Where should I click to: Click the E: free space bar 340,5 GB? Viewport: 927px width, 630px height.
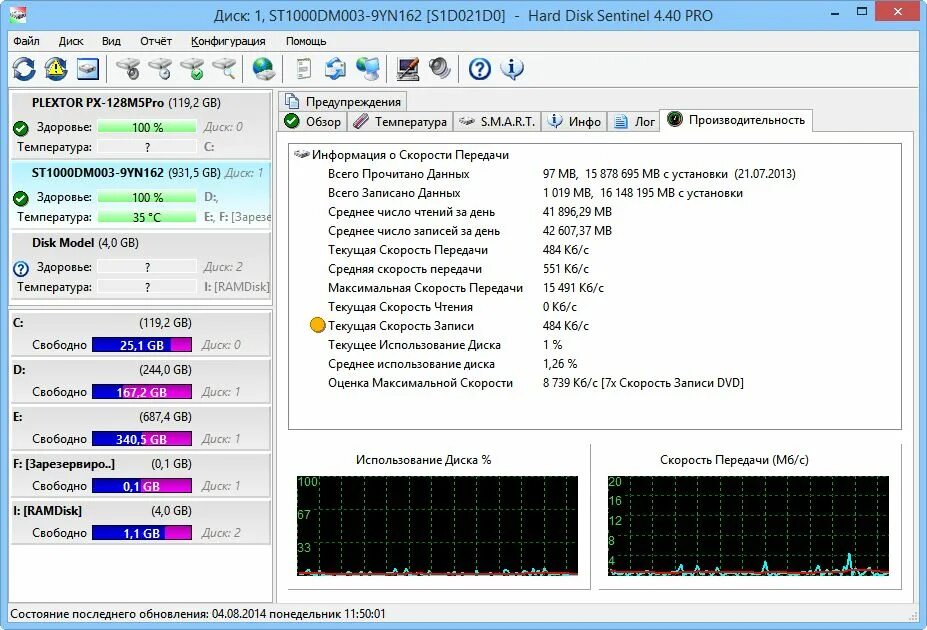click(x=142, y=439)
